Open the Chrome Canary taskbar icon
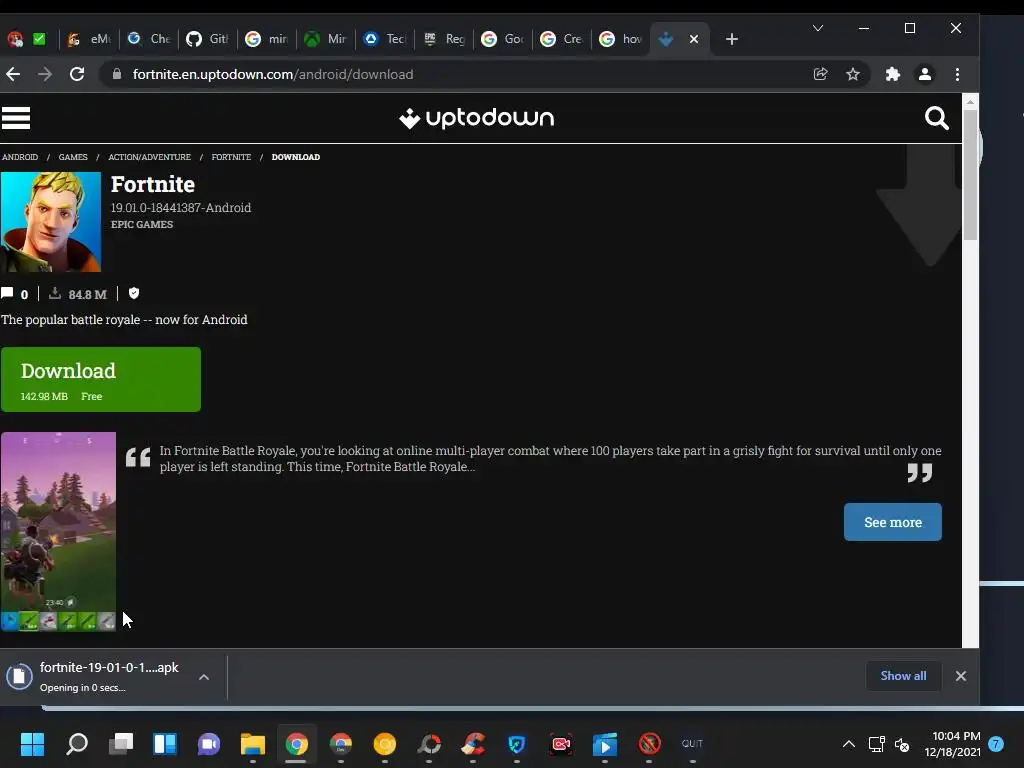 pyautogui.click(x=385, y=744)
